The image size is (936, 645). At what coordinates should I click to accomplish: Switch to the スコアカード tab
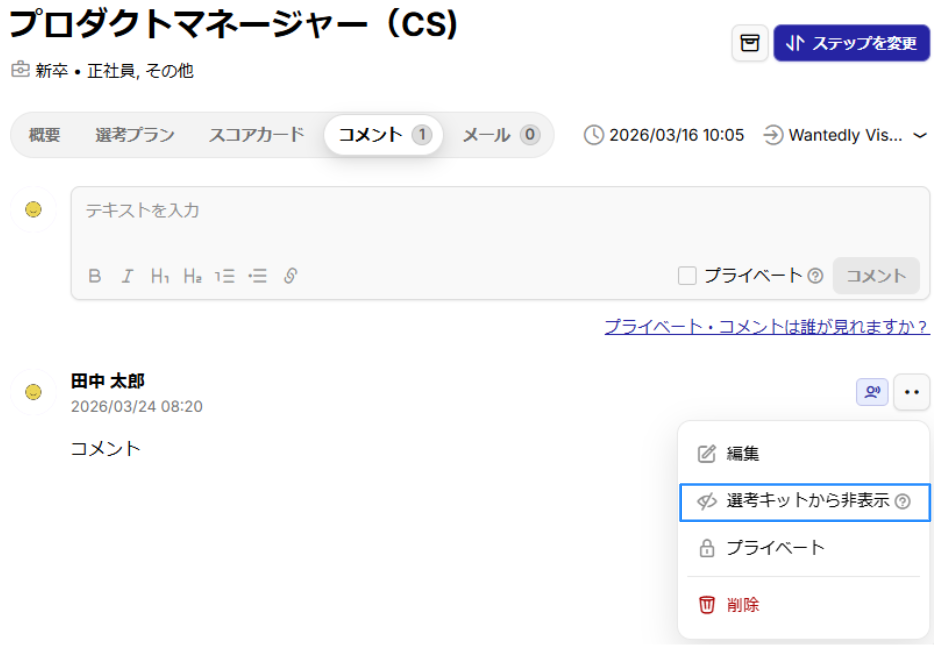[256, 135]
